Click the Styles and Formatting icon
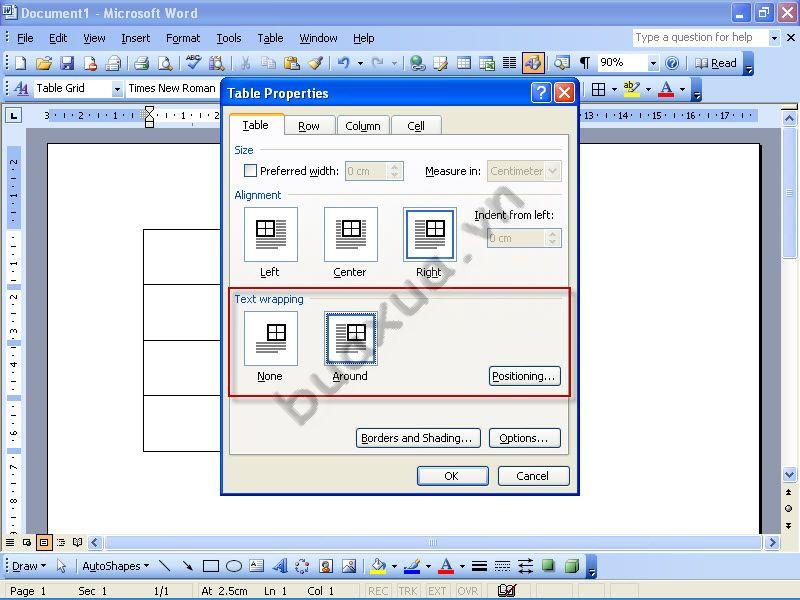Viewport: 800px width, 600px height. click(21, 89)
